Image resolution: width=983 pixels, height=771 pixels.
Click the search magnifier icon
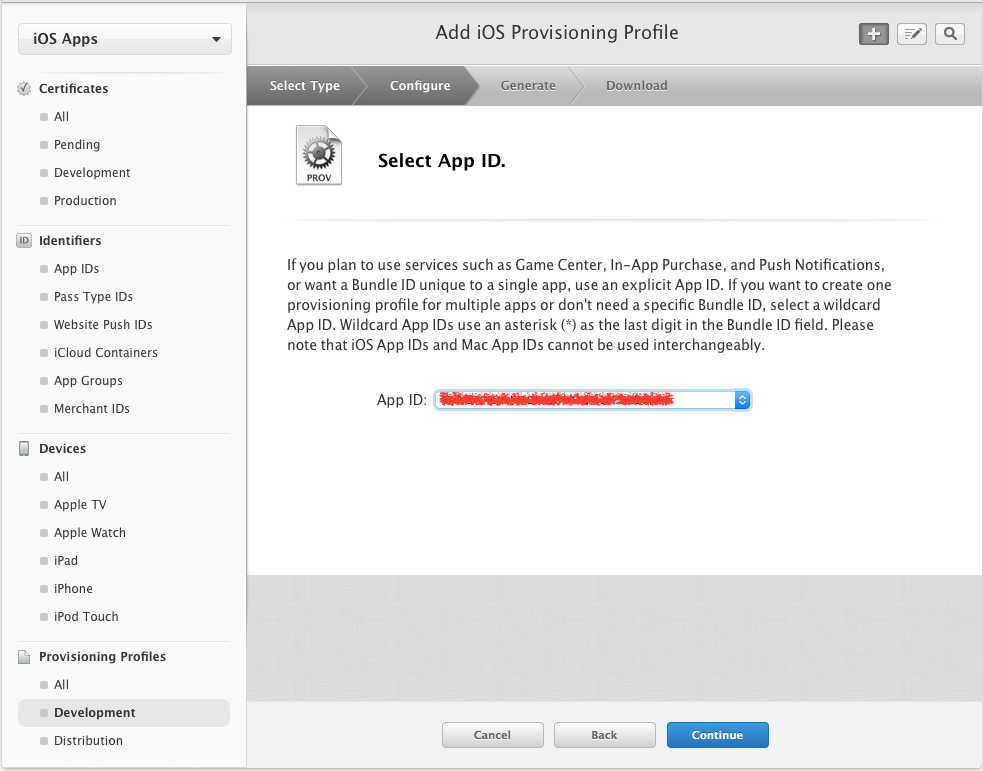tap(950, 34)
